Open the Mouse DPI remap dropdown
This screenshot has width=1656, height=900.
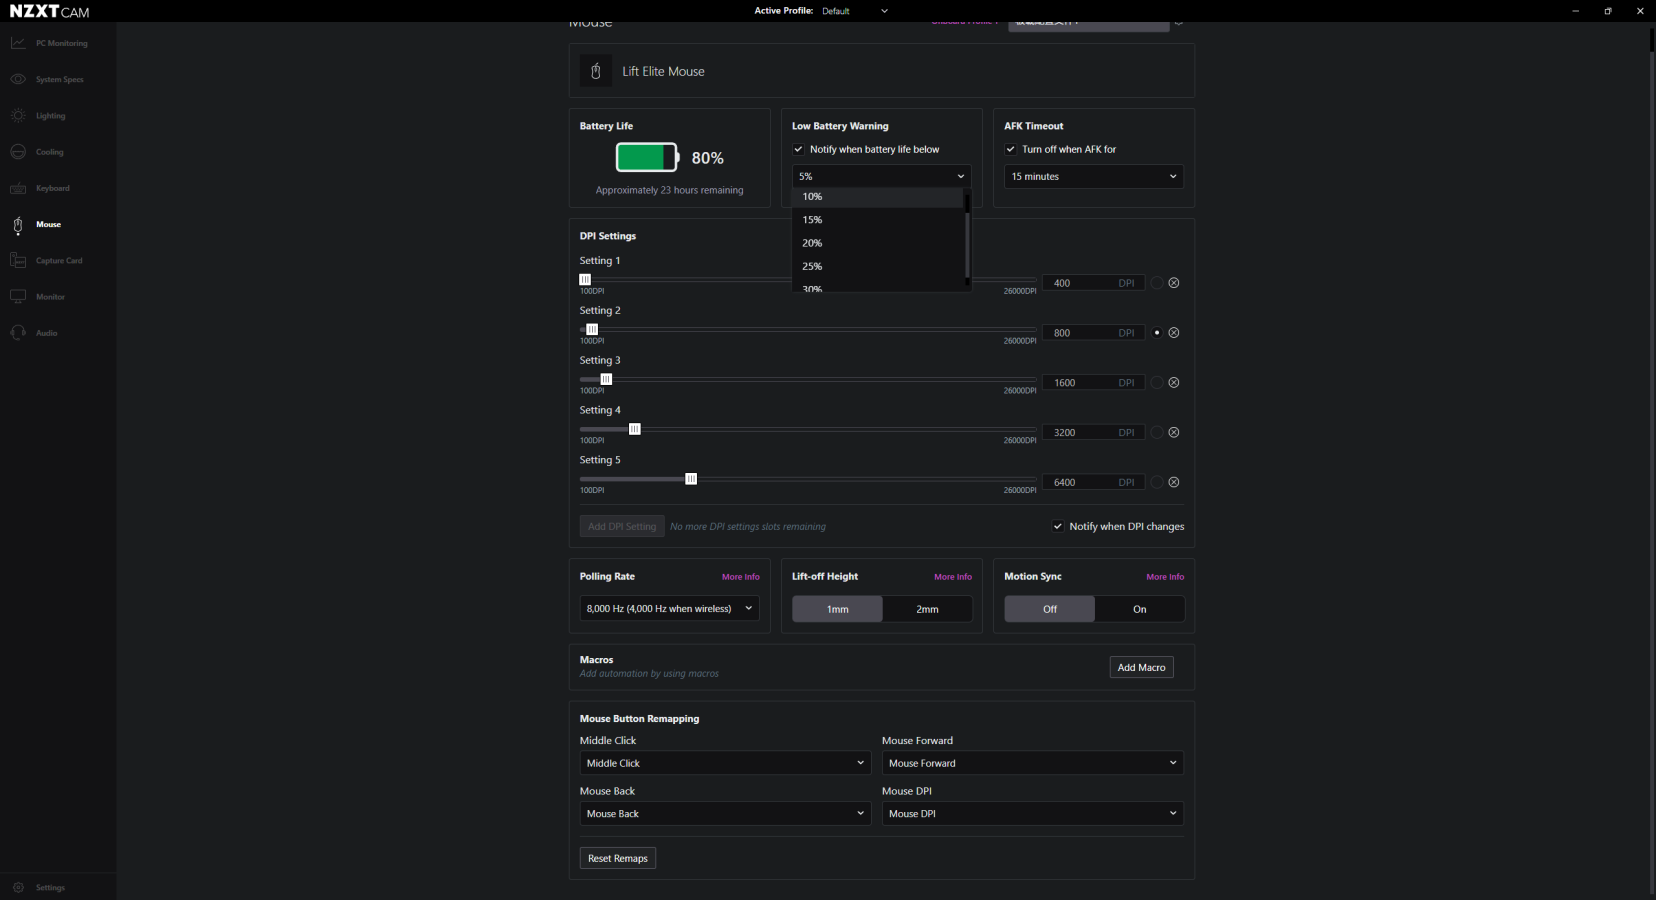1032,814
